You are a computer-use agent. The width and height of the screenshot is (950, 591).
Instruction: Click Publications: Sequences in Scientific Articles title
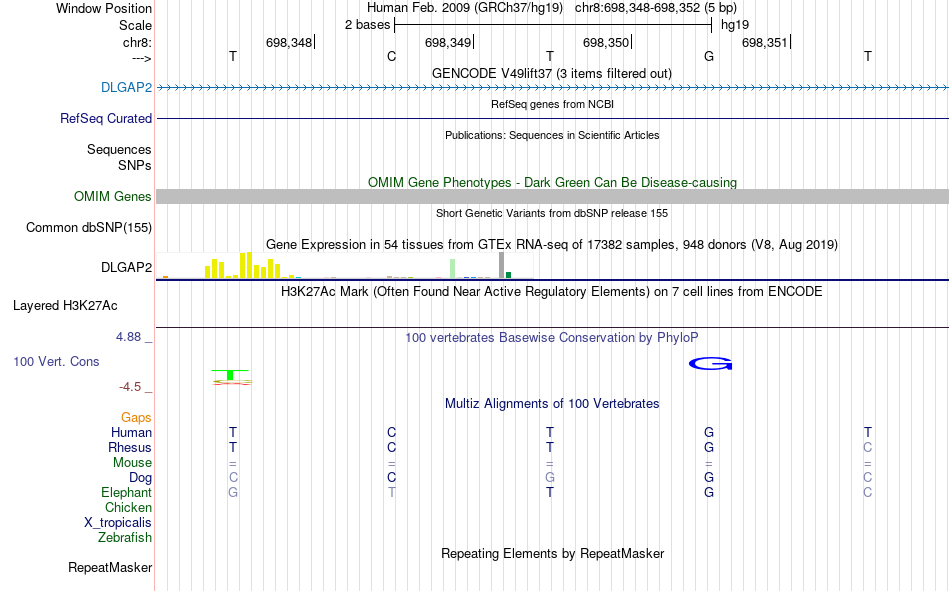(552, 135)
